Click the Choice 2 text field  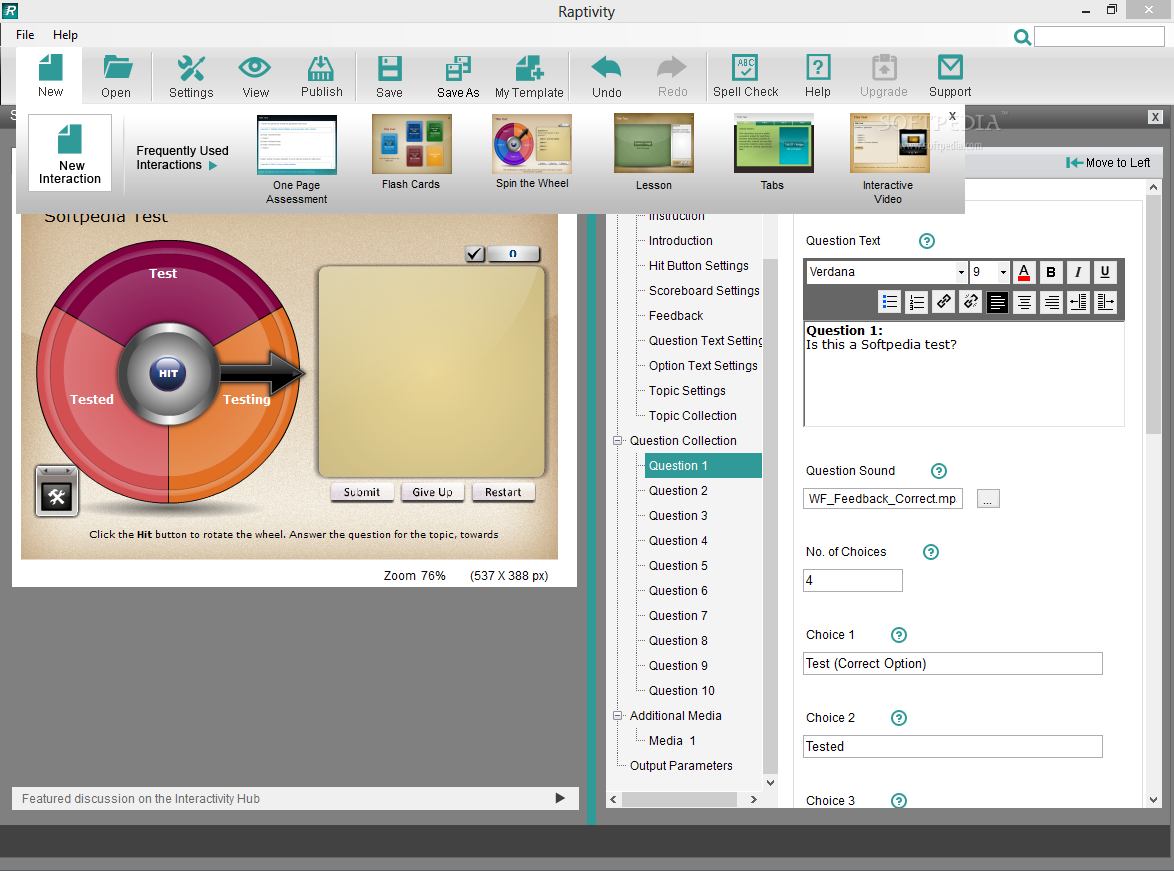pos(952,747)
